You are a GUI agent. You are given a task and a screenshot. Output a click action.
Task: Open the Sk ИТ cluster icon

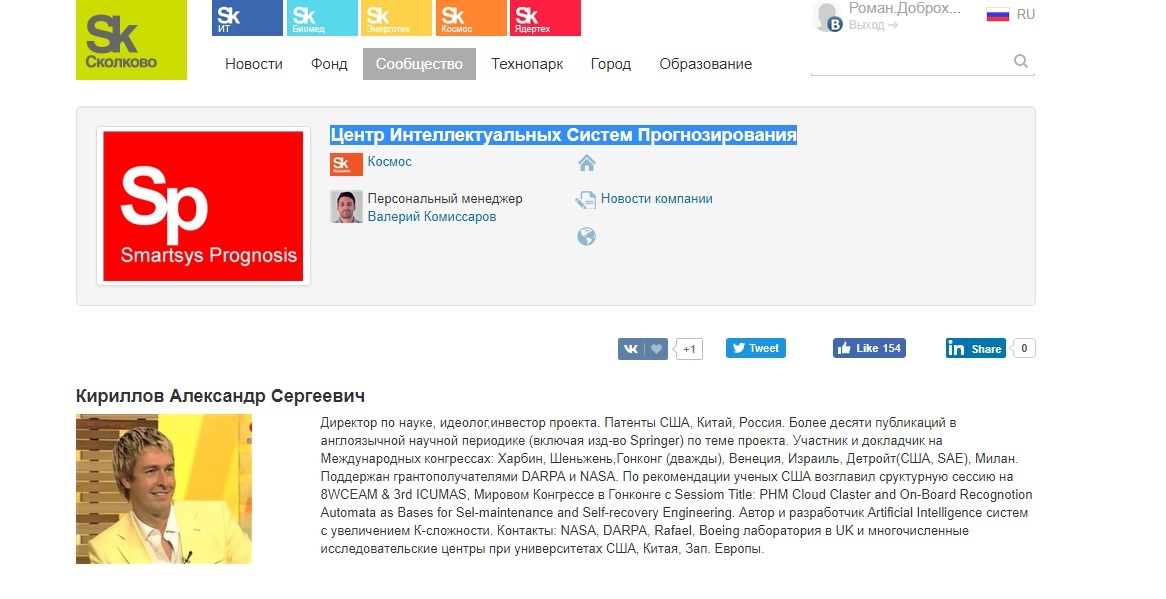[x=246, y=17]
